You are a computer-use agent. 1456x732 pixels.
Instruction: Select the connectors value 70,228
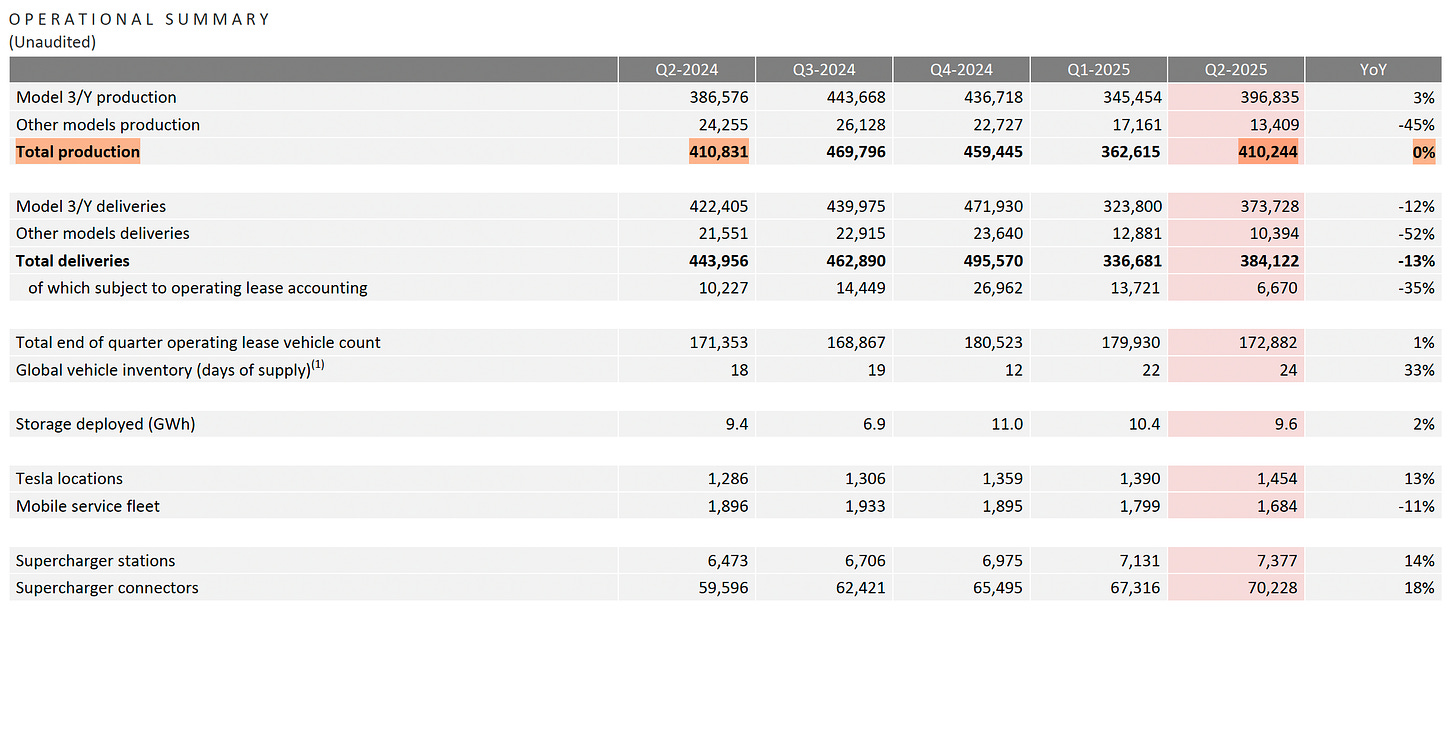pyautogui.click(x=1273, y=588)
